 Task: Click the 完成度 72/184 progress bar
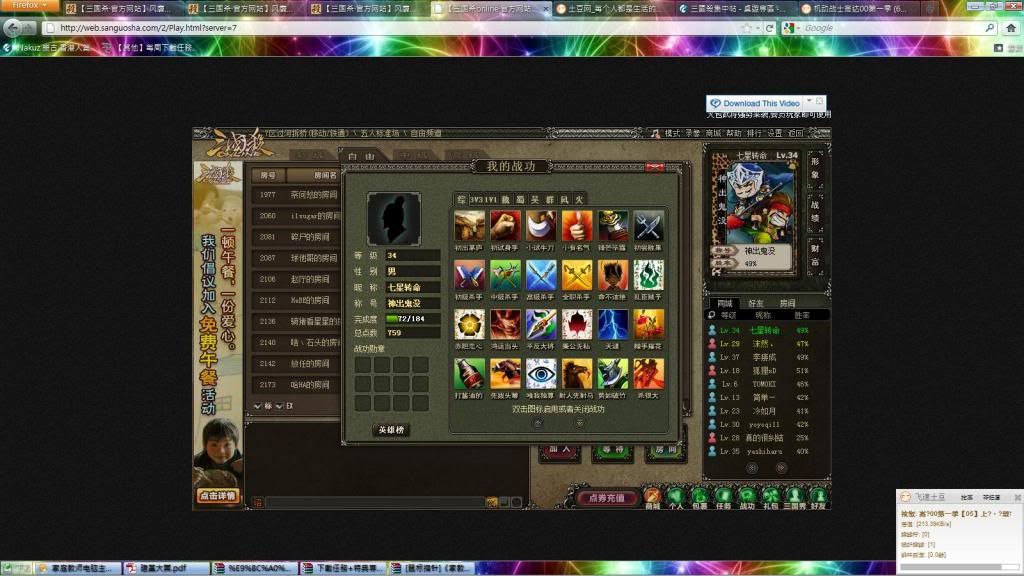pyautogui.click(x=412, y=319)
